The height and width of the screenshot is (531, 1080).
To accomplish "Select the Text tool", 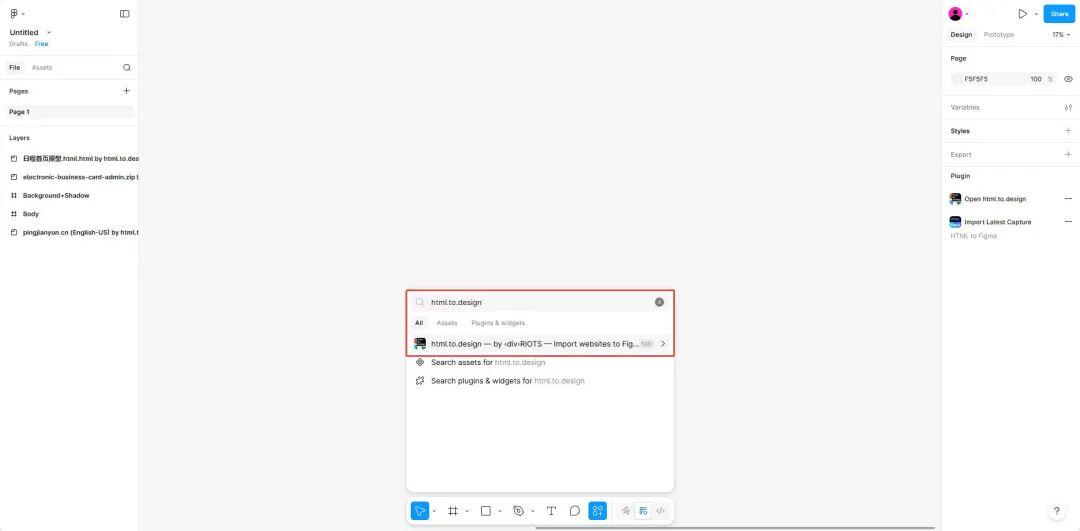I will click(x=551, y=511).
